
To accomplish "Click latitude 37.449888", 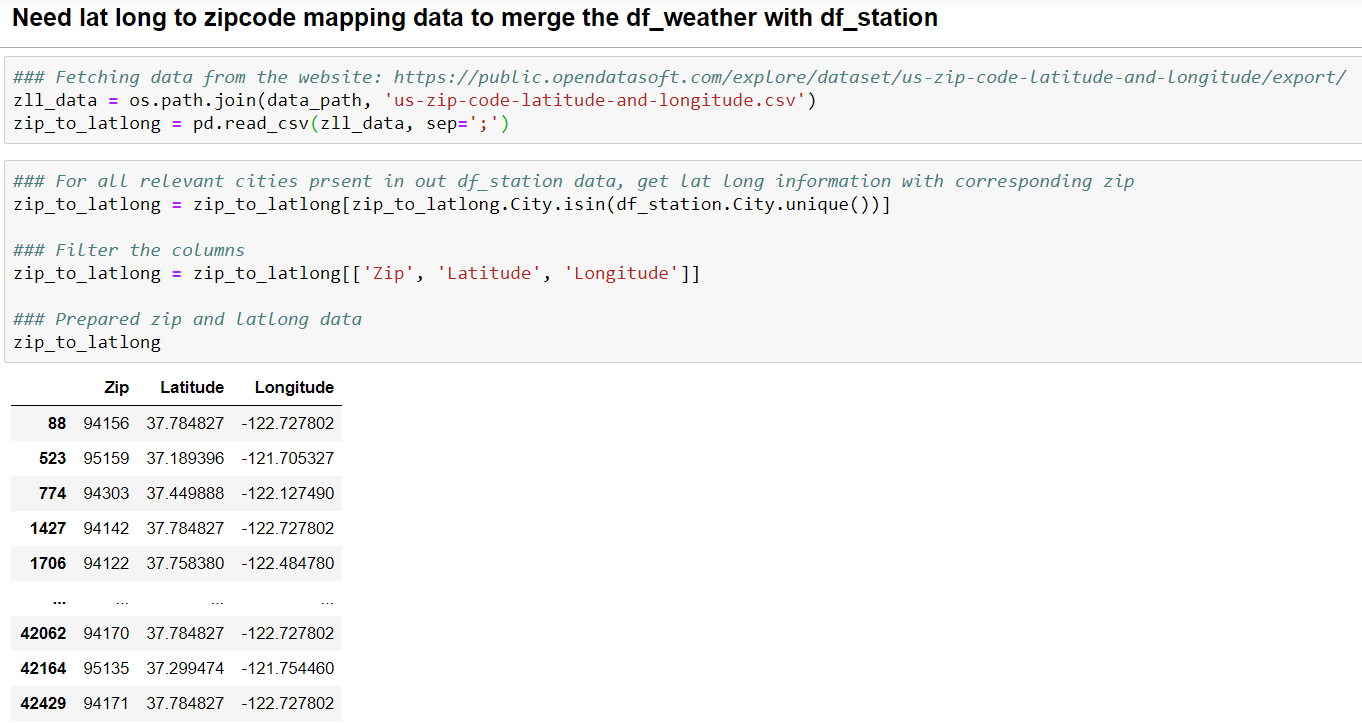I will tap(185, 493).
